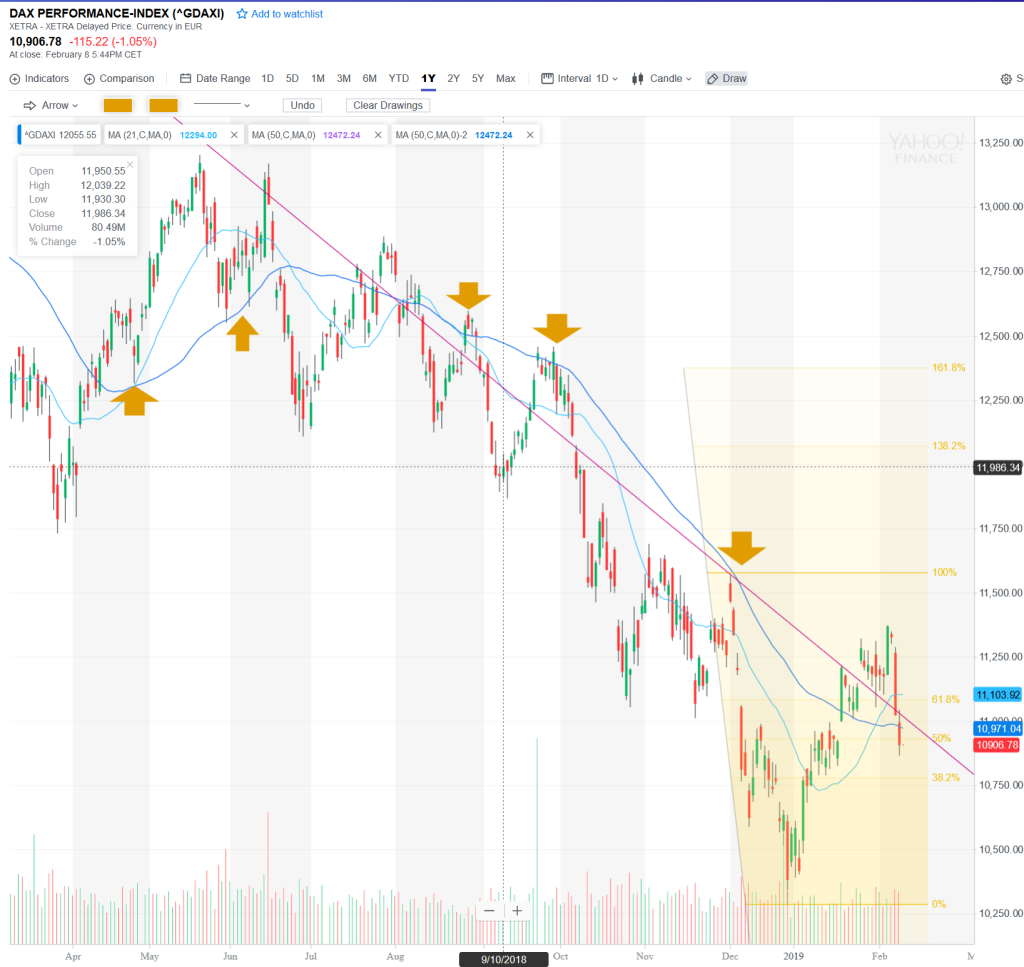
Task: Click the Clear Drawings button
Action: click(388, 105)
